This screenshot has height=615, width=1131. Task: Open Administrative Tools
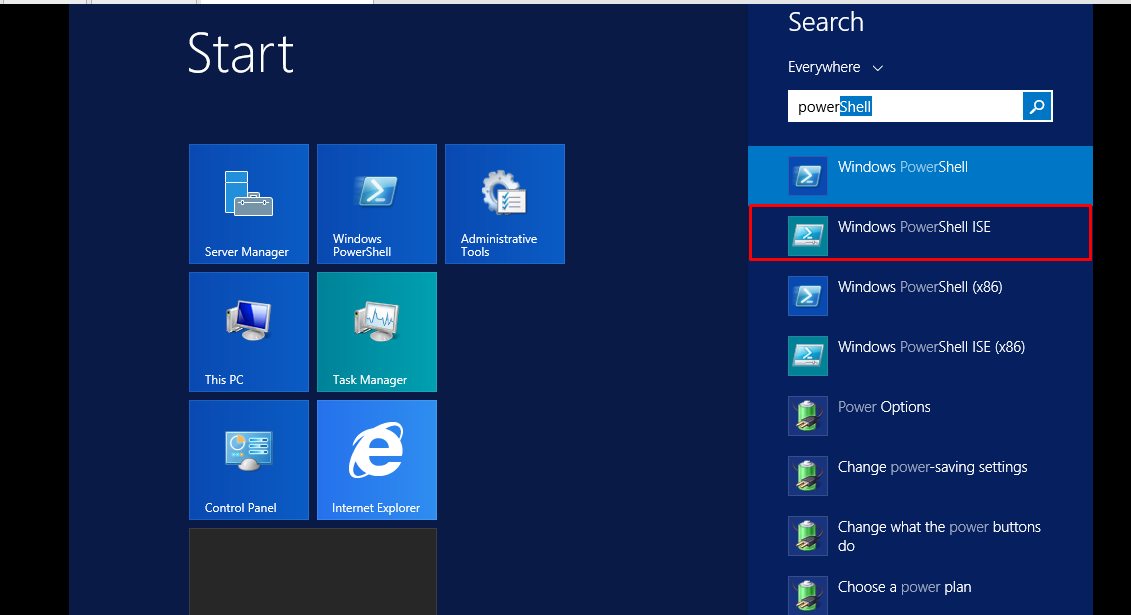504,204
